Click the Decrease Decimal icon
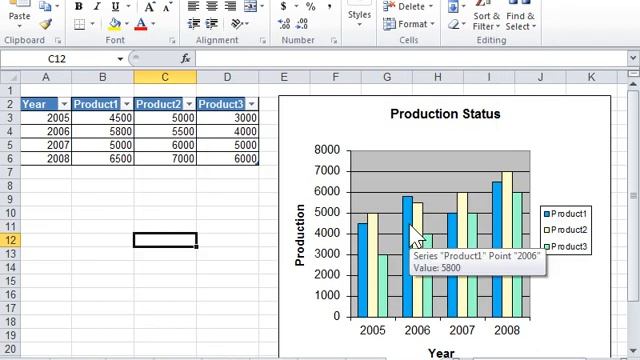The height and width of the screenshot is (360, 640). 302,24
